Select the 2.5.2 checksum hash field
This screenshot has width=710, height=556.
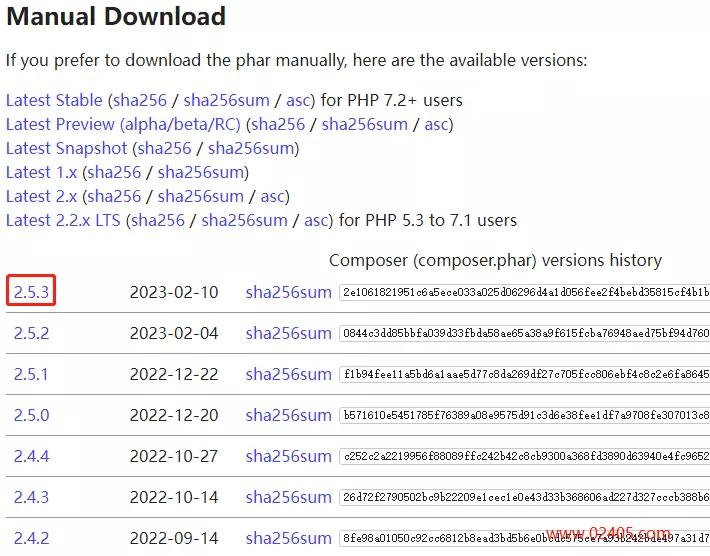coord(524,333)
